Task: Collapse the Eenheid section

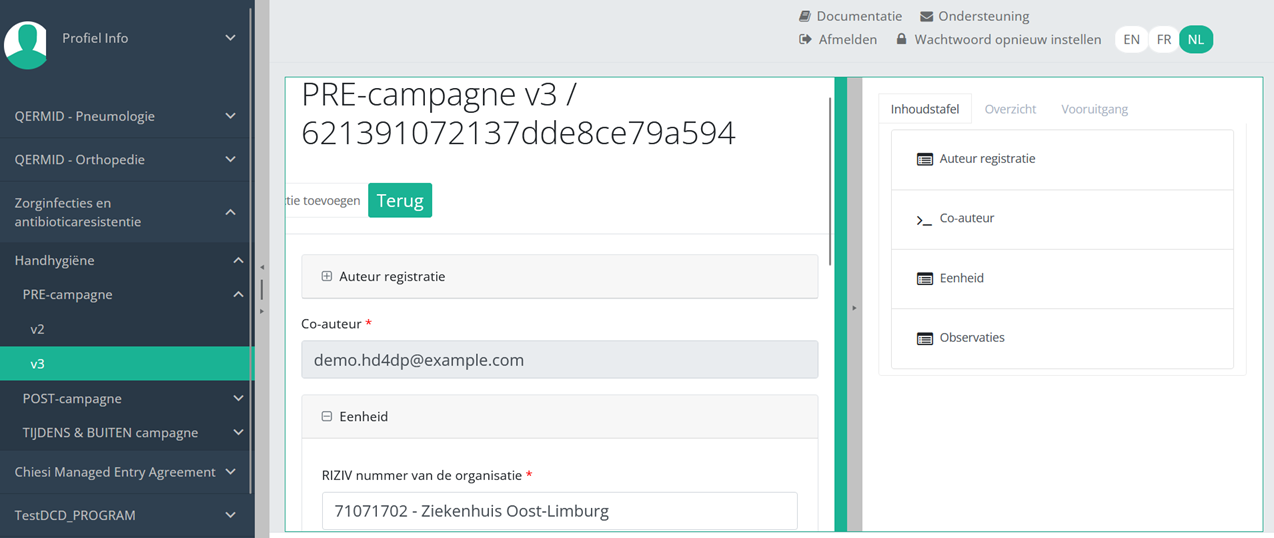Action: tap(327, 416)
